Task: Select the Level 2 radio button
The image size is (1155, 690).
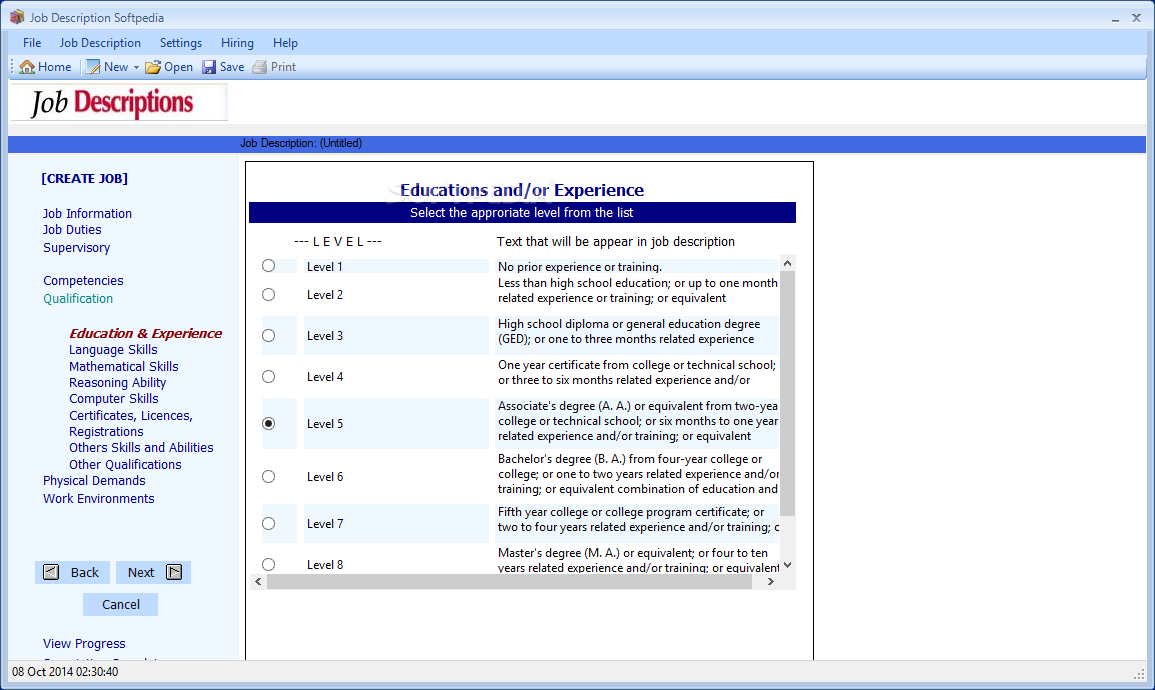Action: point(269,295)
